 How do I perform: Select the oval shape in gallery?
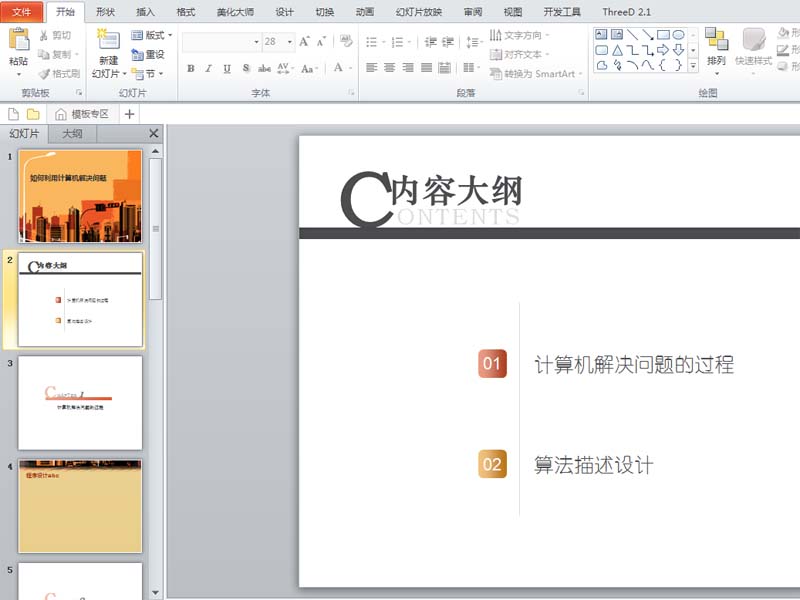pos(679,35)
